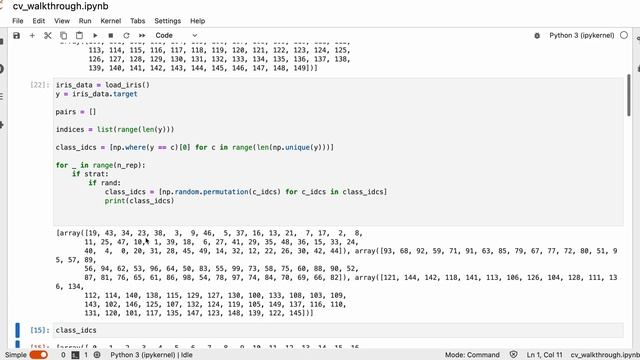Viewport: 640px width, 360px height.
Task: Open the Tabs menu
Action: (138, 21)
